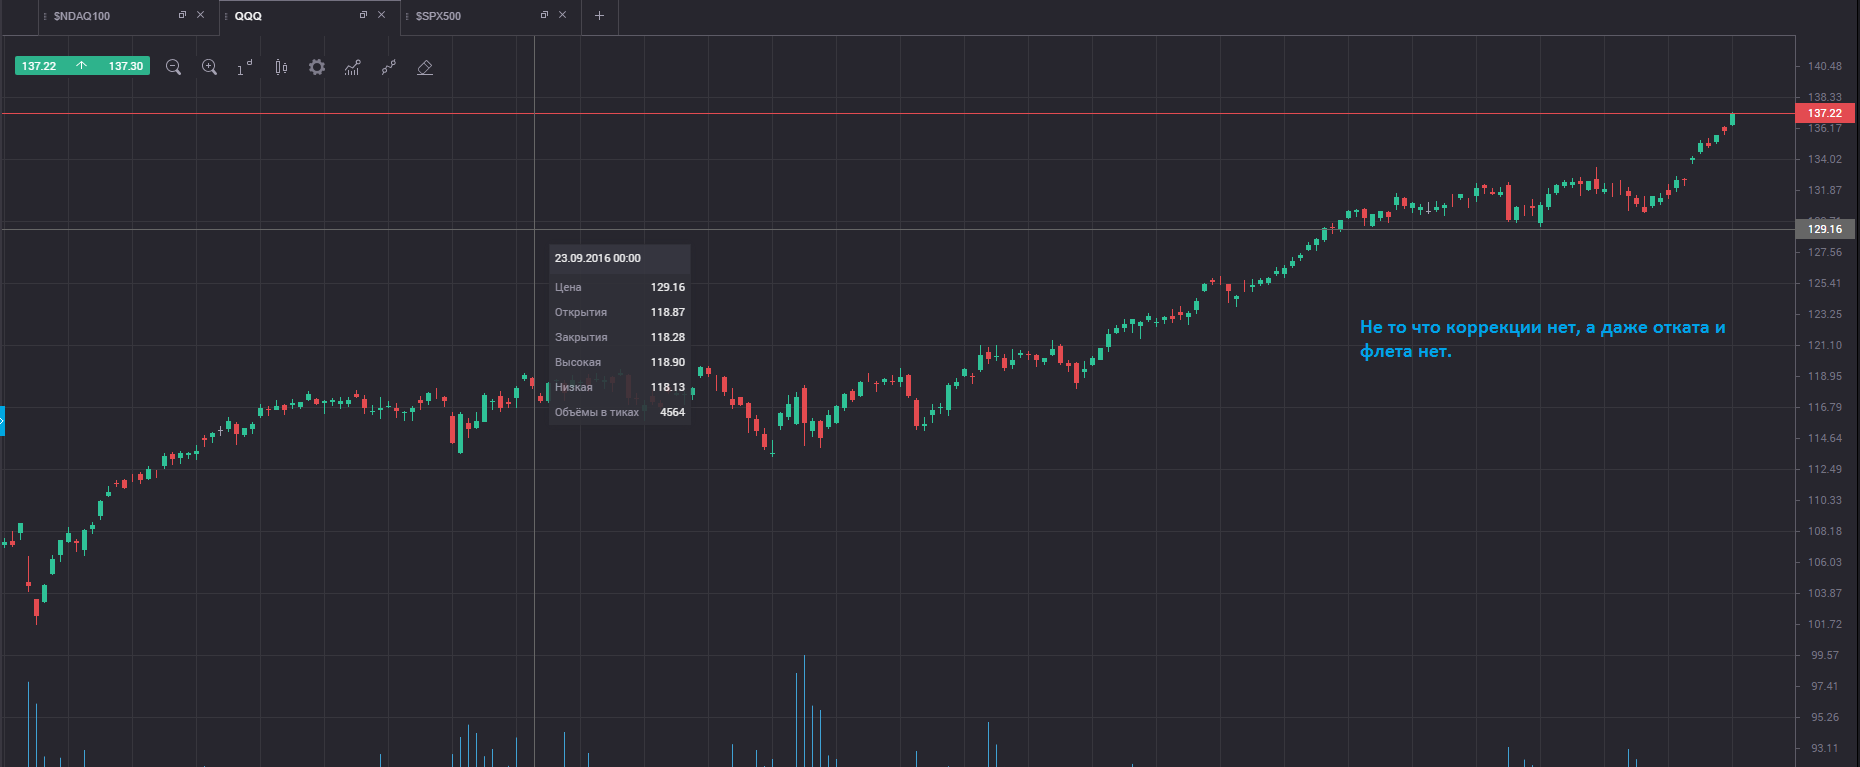Select the drawing line tool icon

click(x=389, y=67)
